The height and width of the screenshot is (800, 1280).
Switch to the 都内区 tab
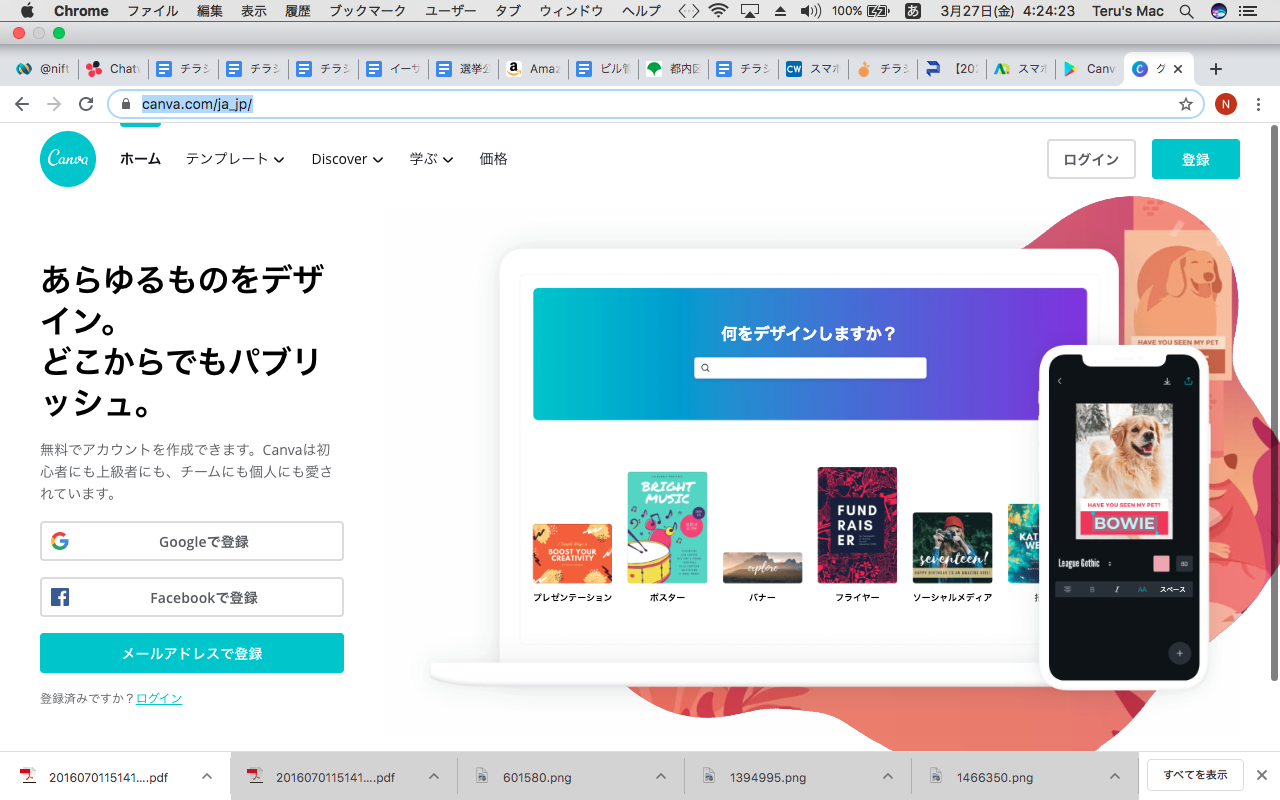coord(673,69)
